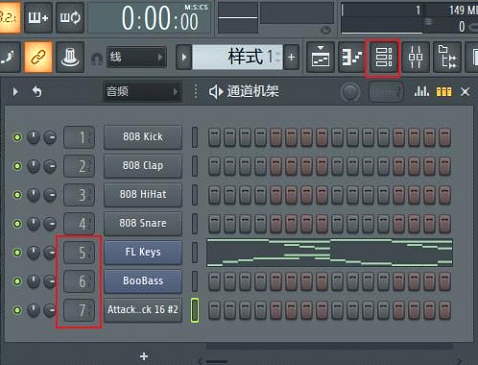Open the Channel rack view
The width and height of the screenshot is (478, 365).
tap(383, 58)
